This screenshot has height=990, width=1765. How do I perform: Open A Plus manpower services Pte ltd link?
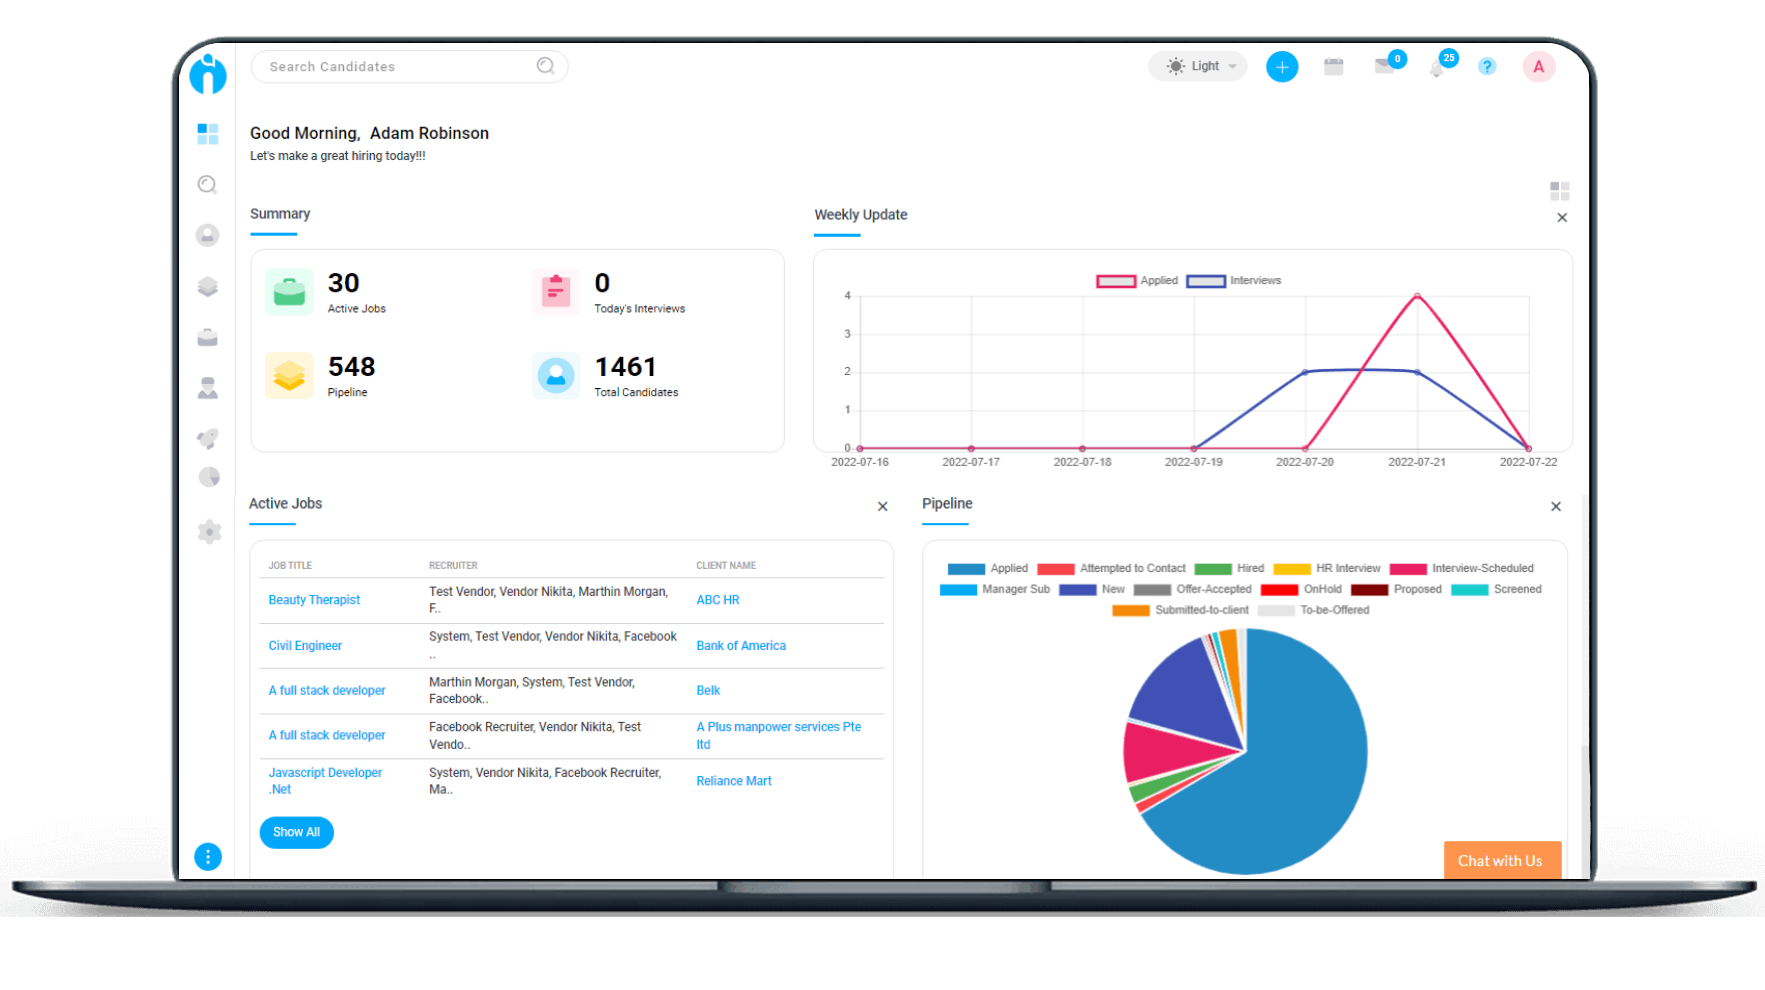[x=779, y=736]
